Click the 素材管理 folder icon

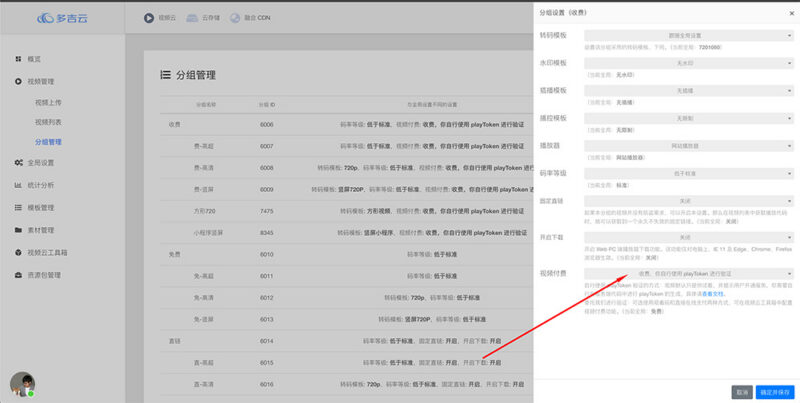[19, 229]
